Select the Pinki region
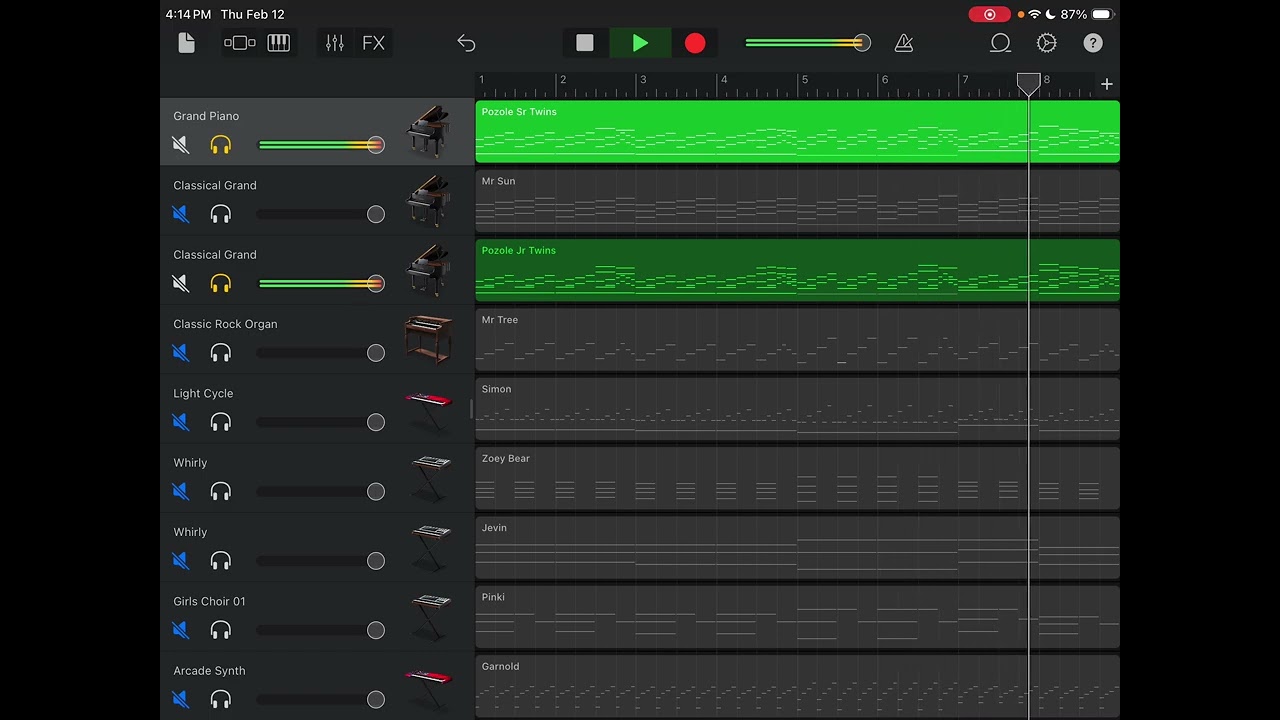Screen dimensions: 1280x720 pos(797,617)
